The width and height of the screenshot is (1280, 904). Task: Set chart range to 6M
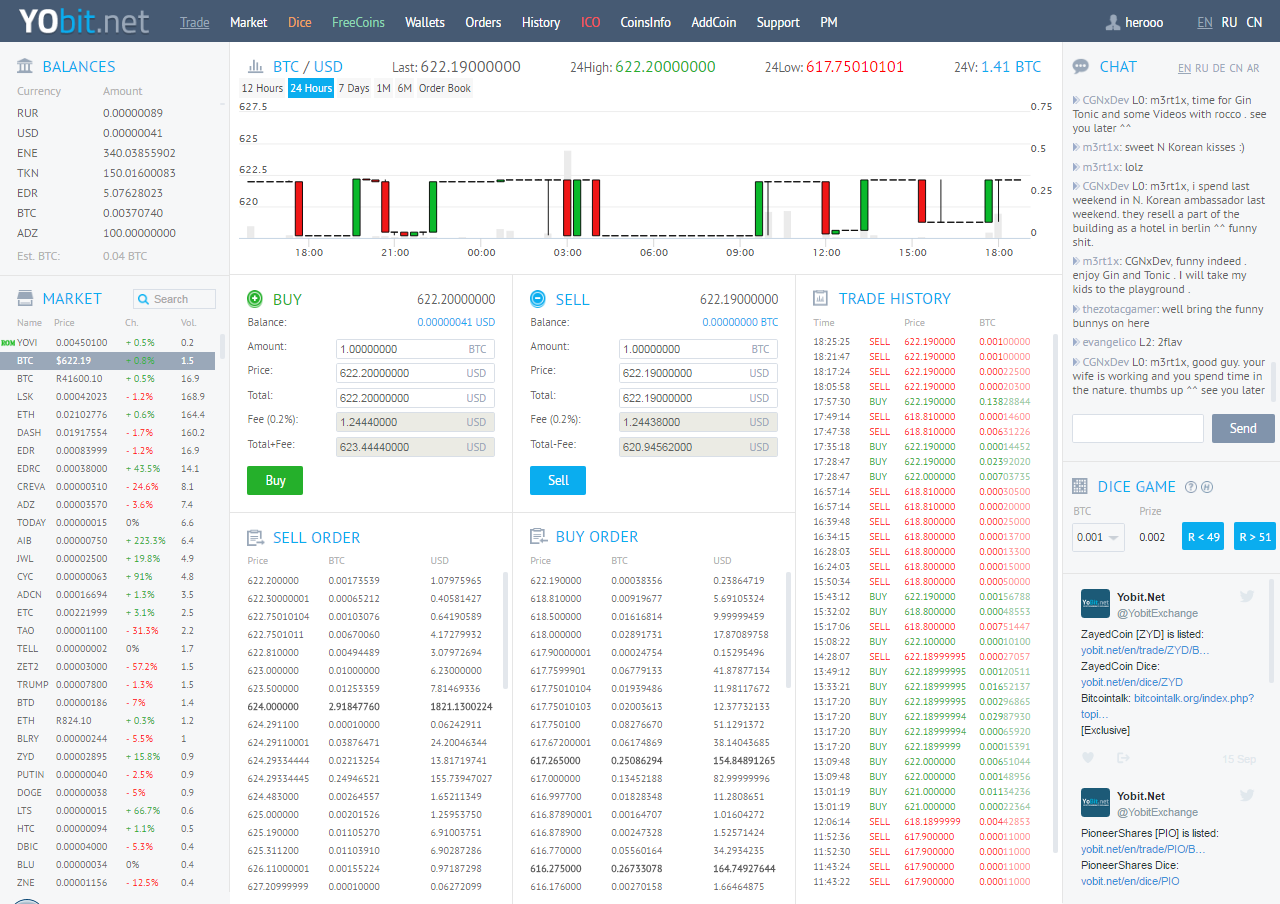[404, 88]
